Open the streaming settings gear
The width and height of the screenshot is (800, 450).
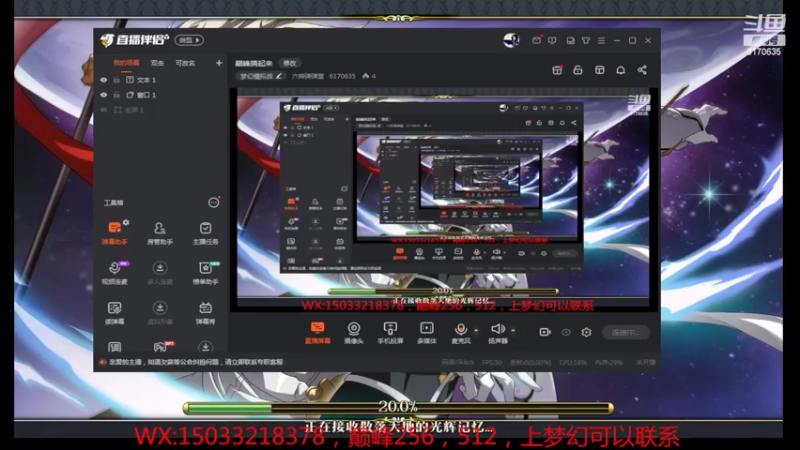(586, 332)
